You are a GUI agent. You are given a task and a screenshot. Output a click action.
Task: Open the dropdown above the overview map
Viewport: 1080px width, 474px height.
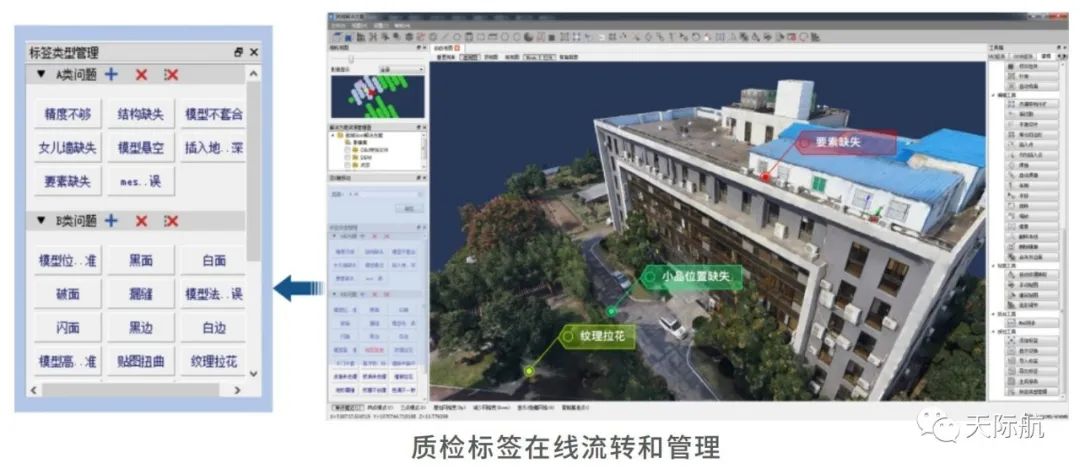coord(402,70)
